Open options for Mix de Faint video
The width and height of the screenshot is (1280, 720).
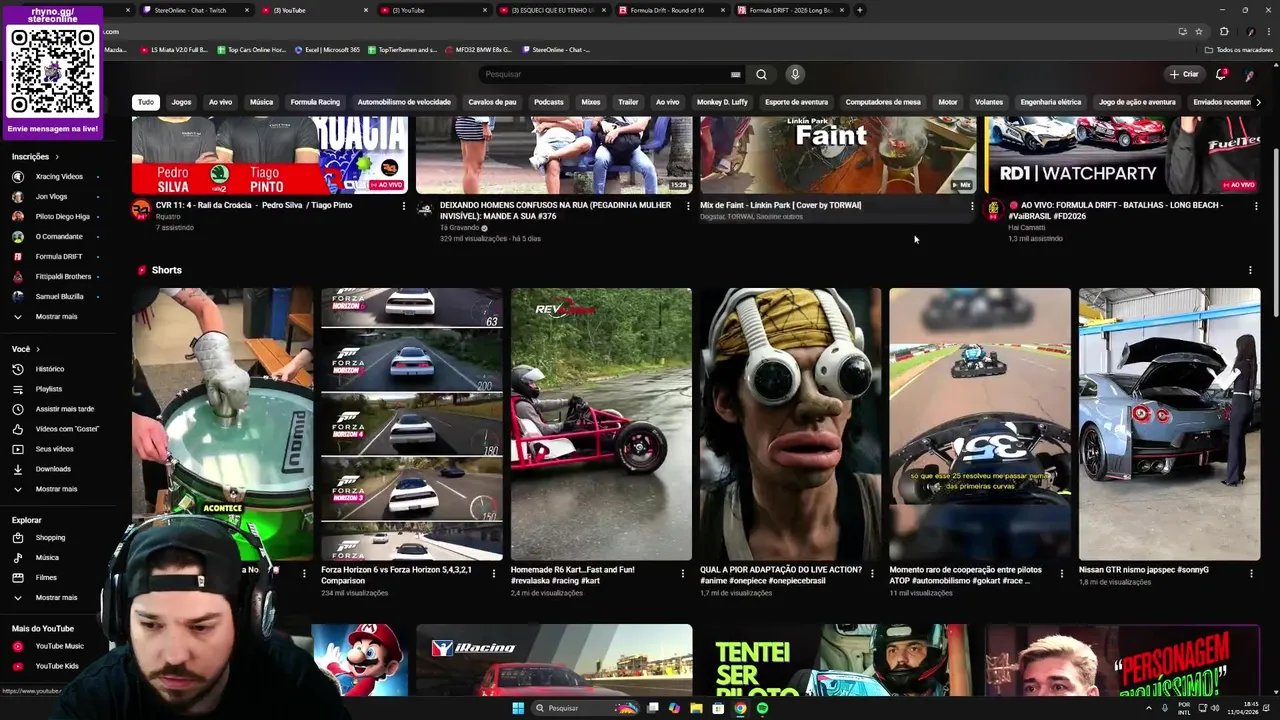[972, 206]
